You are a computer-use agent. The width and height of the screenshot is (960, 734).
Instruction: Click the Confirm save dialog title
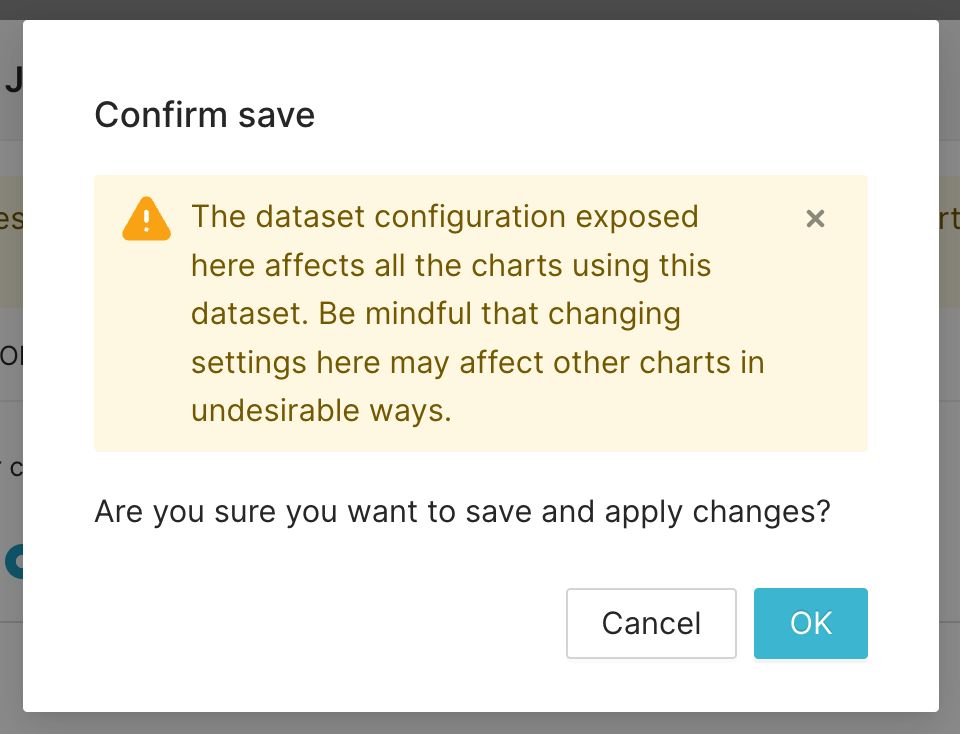click(x=204, y=115)
